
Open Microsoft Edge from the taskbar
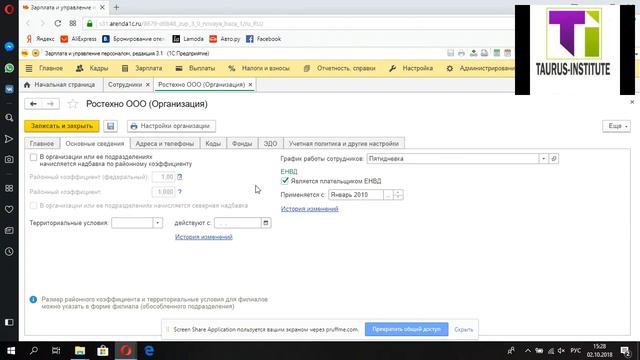pyautogui.click(x=149, y=351)
